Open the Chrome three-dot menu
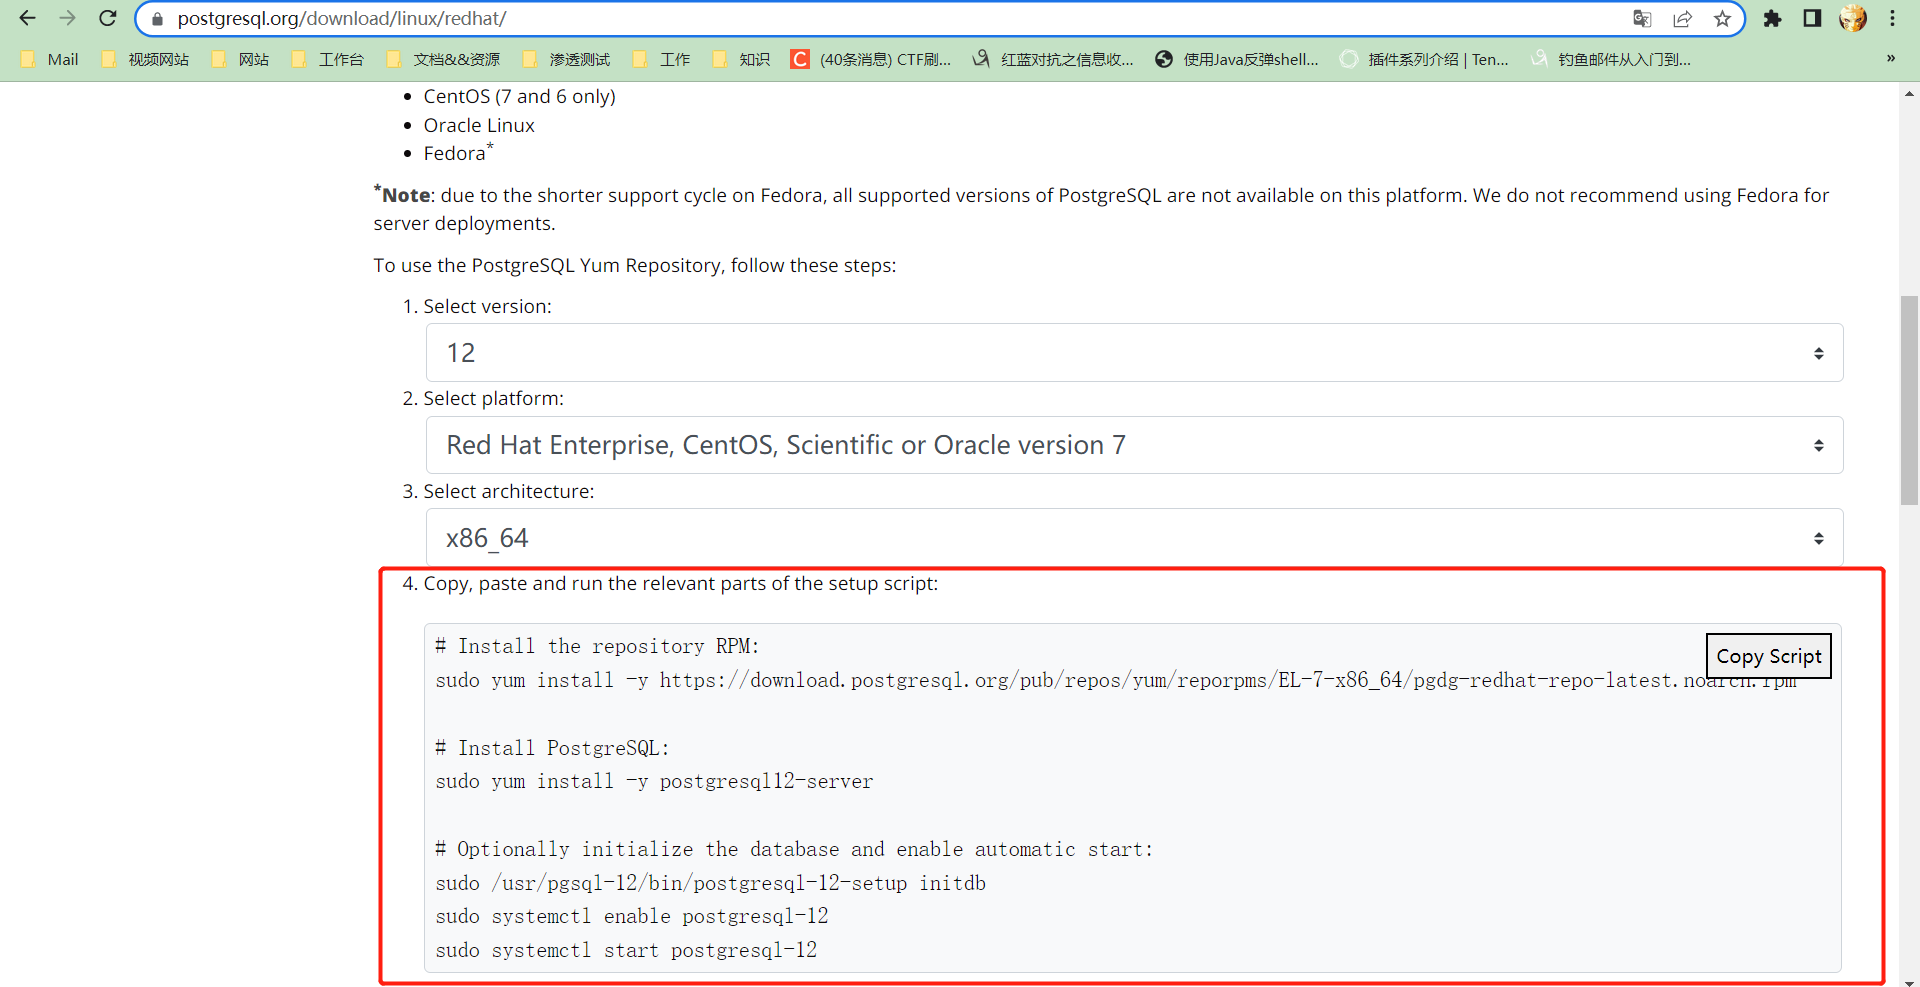This screenshot has width=1920, height=987. 1893,19
